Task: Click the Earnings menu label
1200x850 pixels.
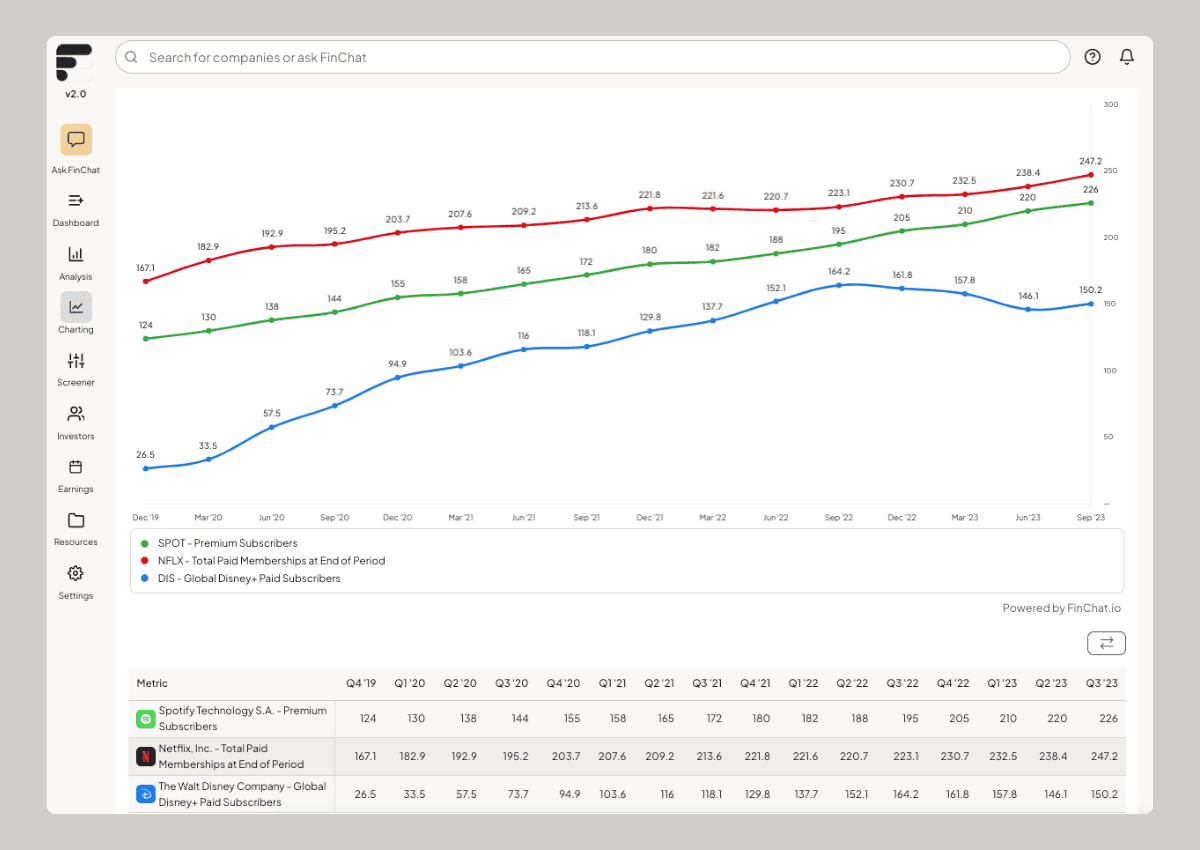Action: (76, 489)
